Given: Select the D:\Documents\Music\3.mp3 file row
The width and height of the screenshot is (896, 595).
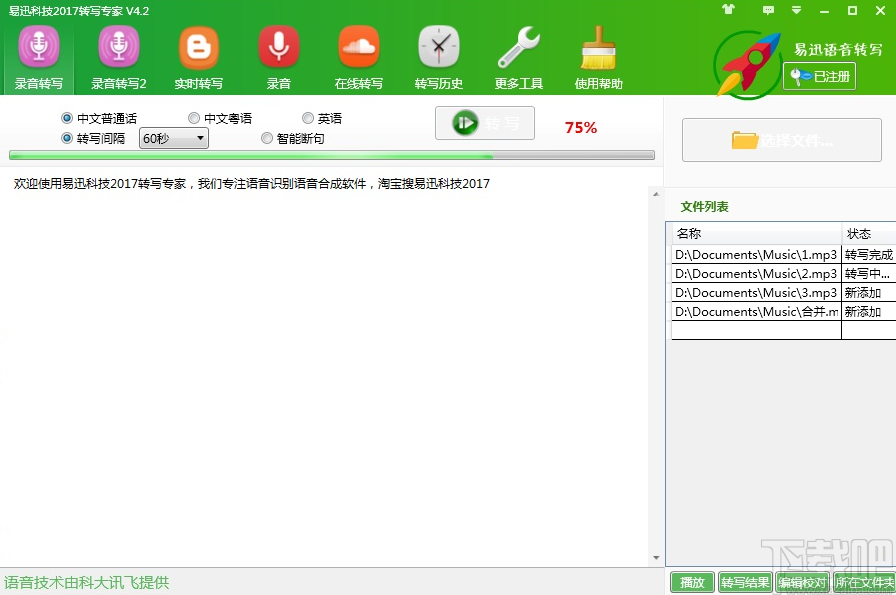Looking at the screenshot, I should (x=756, y=292).
